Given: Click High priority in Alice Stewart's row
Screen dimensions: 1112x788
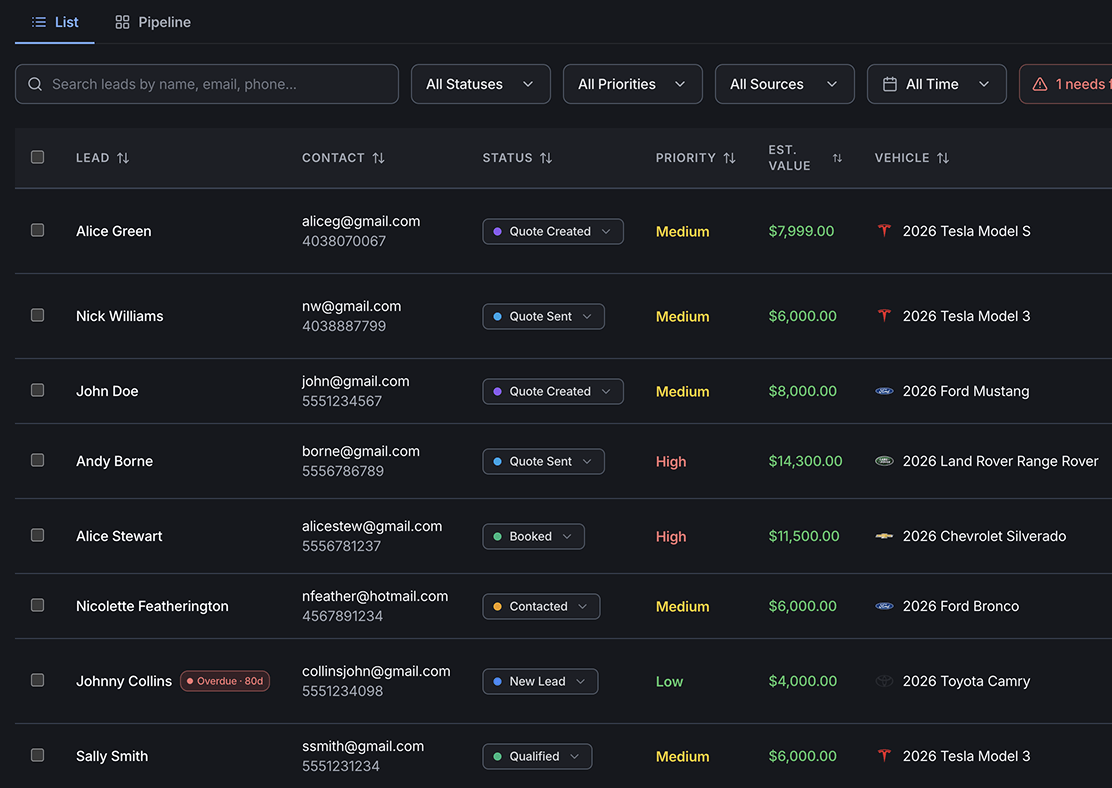Looking at the screenshot, I should coord(671,537).
